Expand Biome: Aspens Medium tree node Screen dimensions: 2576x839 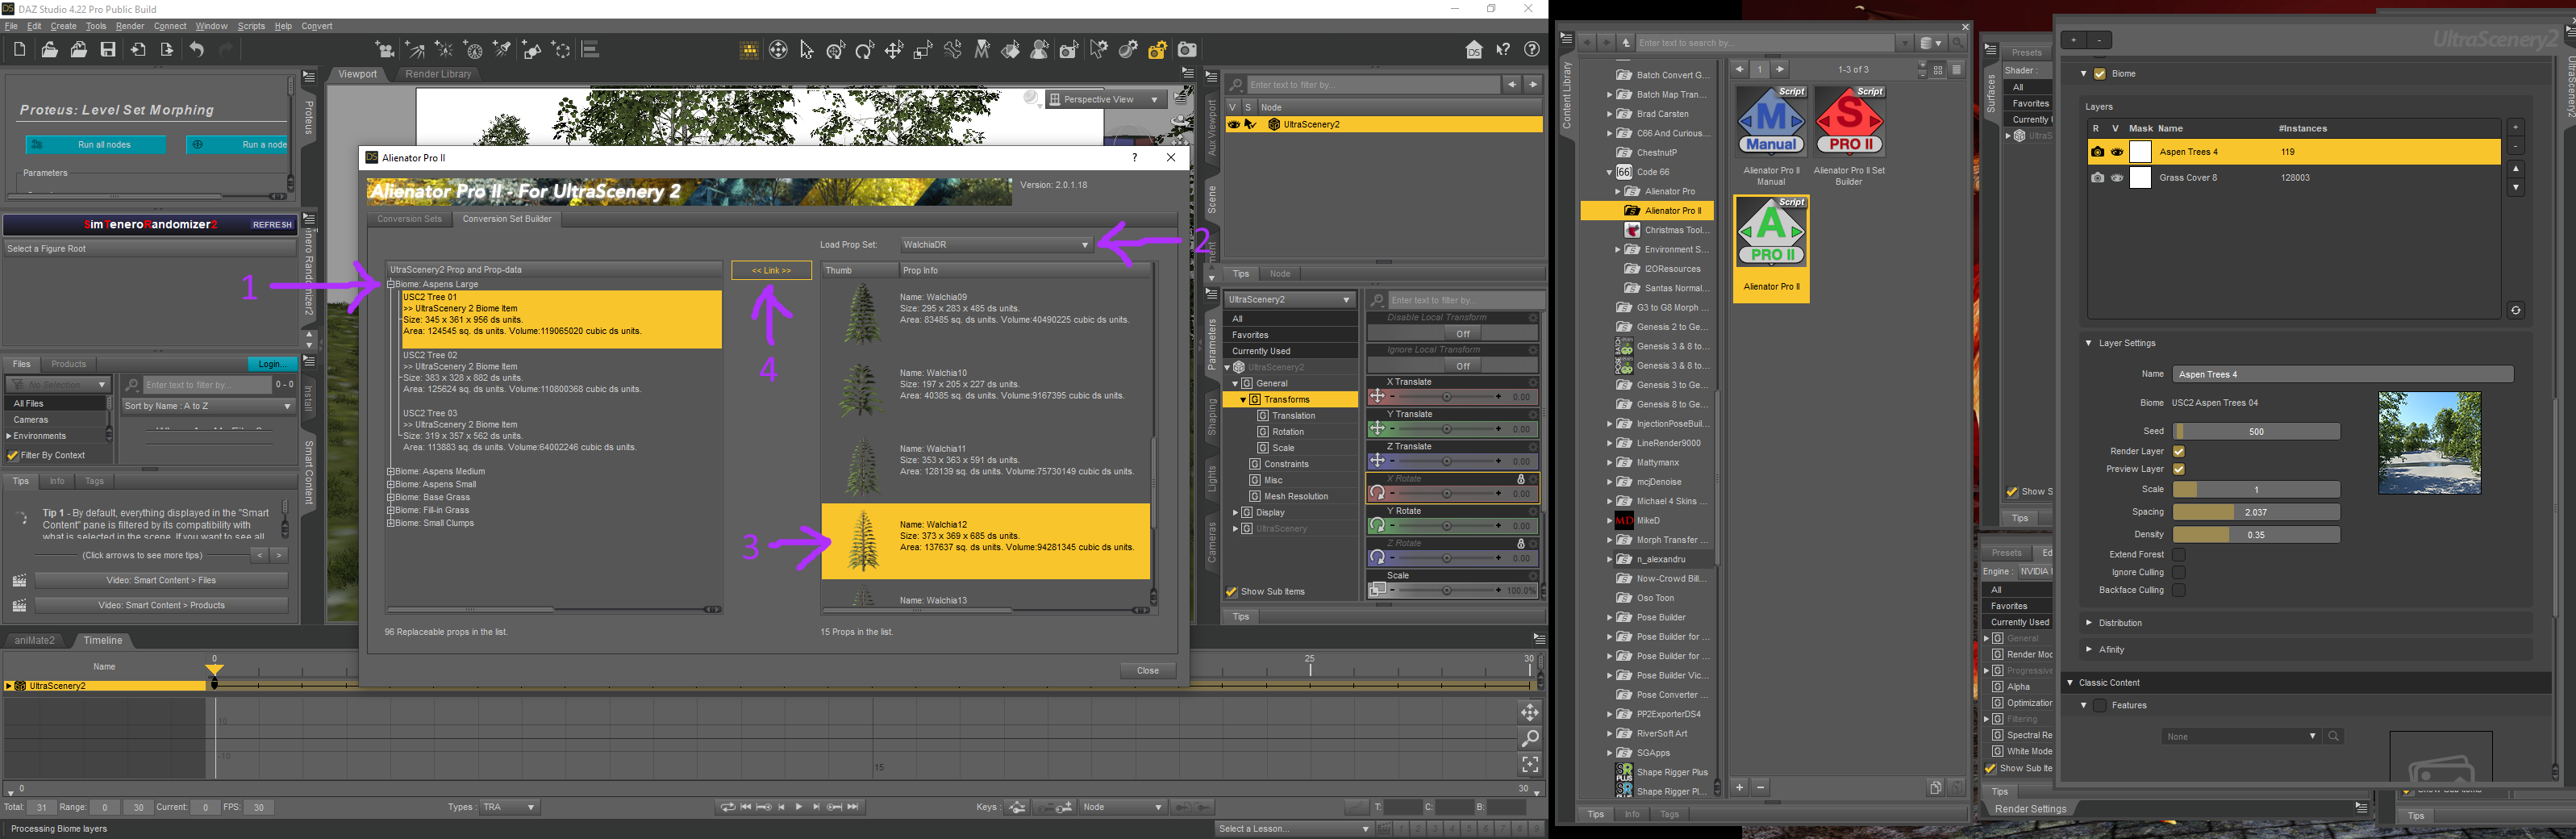pos(391,472)
